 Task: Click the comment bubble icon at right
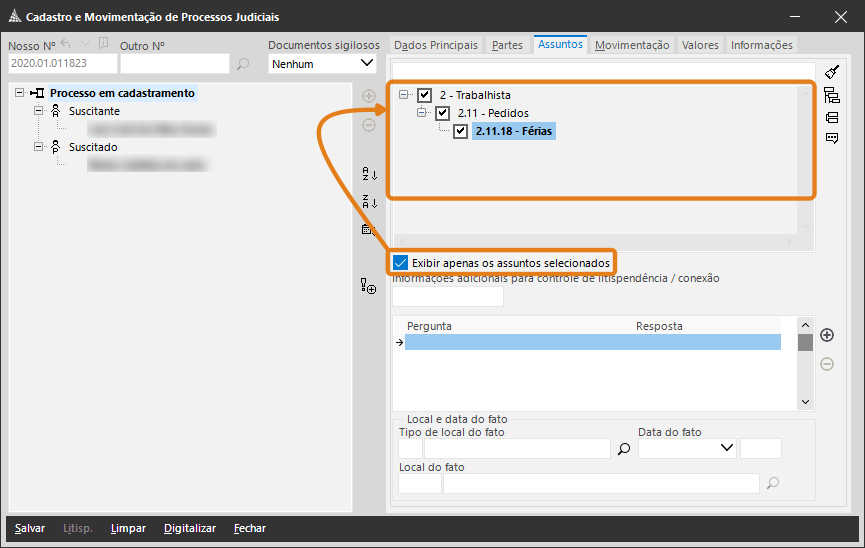coord(832,139)
